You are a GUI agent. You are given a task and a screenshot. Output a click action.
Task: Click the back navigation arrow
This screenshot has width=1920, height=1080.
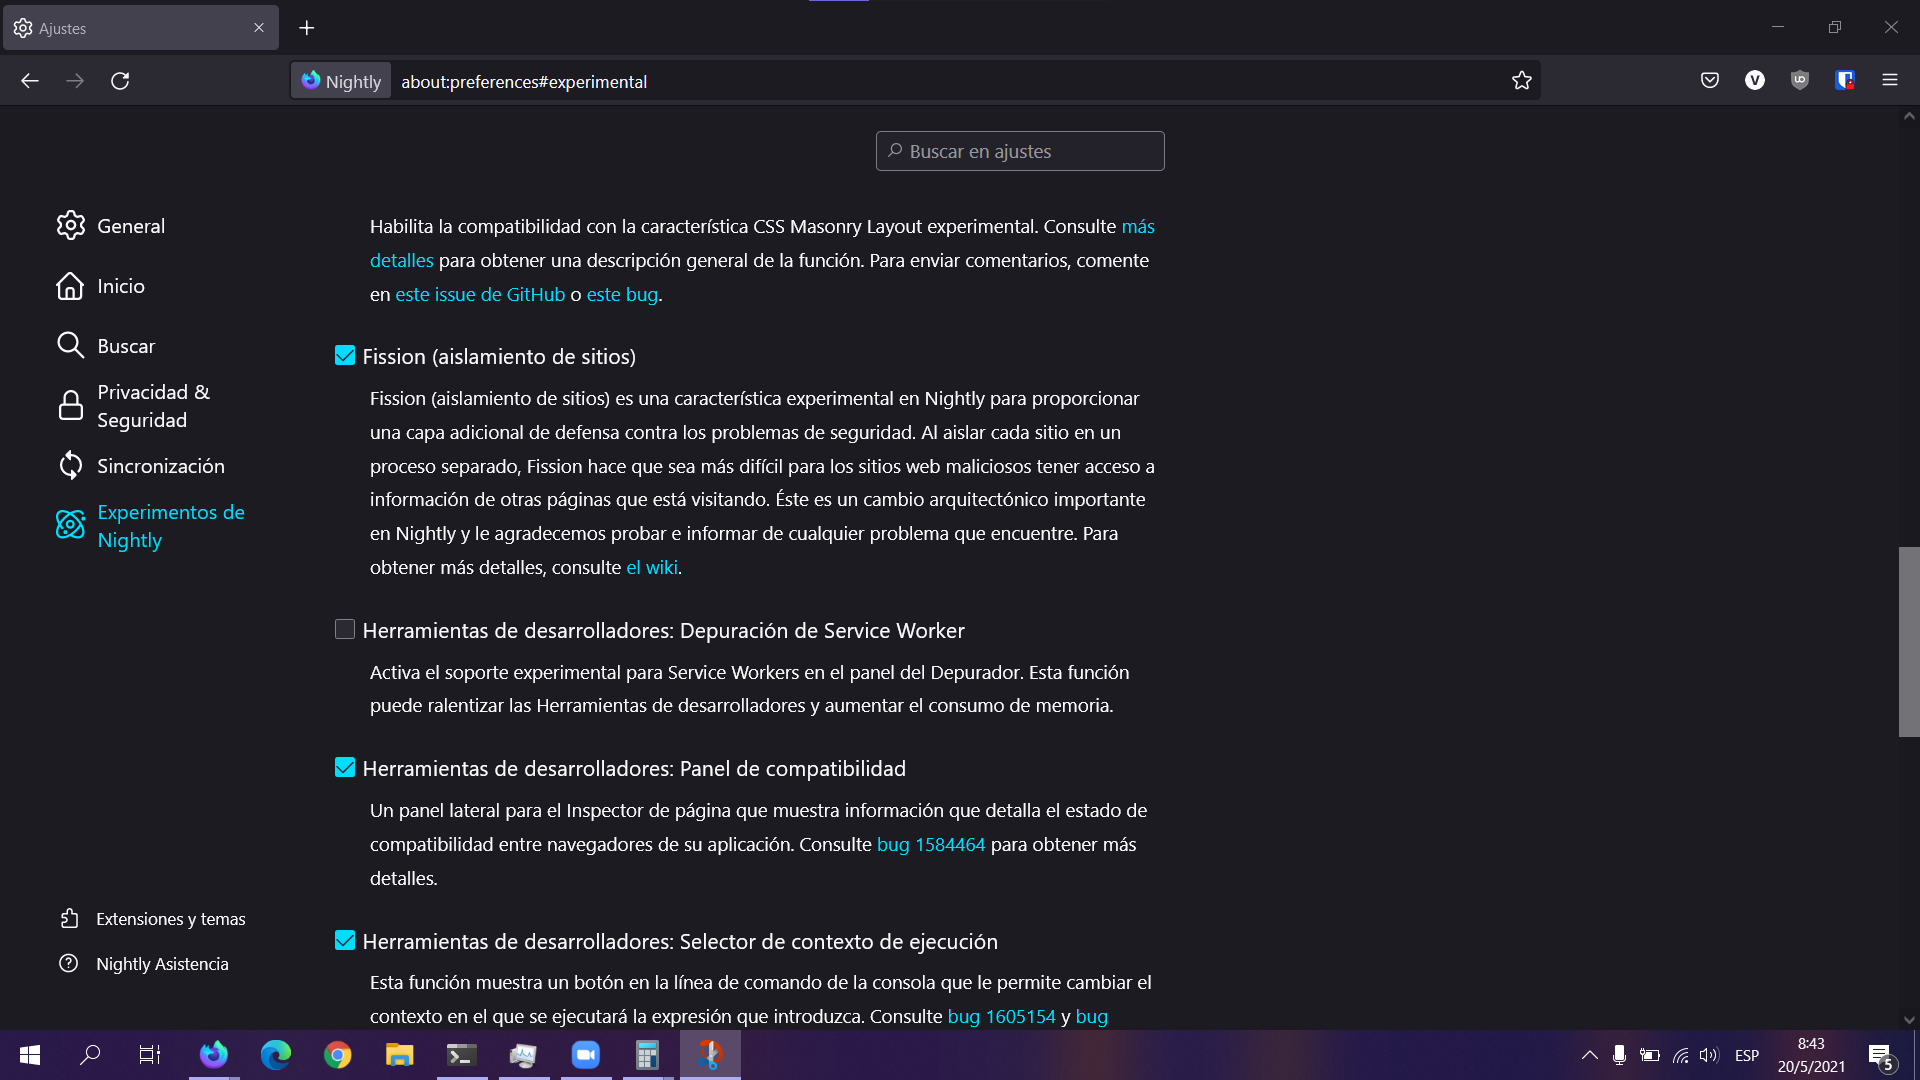pyautogui.click(x=30, y=81)
